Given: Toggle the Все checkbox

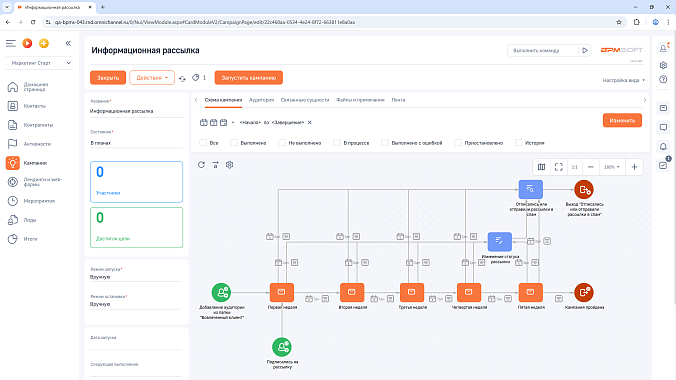Looking at the screenshot, I should [203, 143].
